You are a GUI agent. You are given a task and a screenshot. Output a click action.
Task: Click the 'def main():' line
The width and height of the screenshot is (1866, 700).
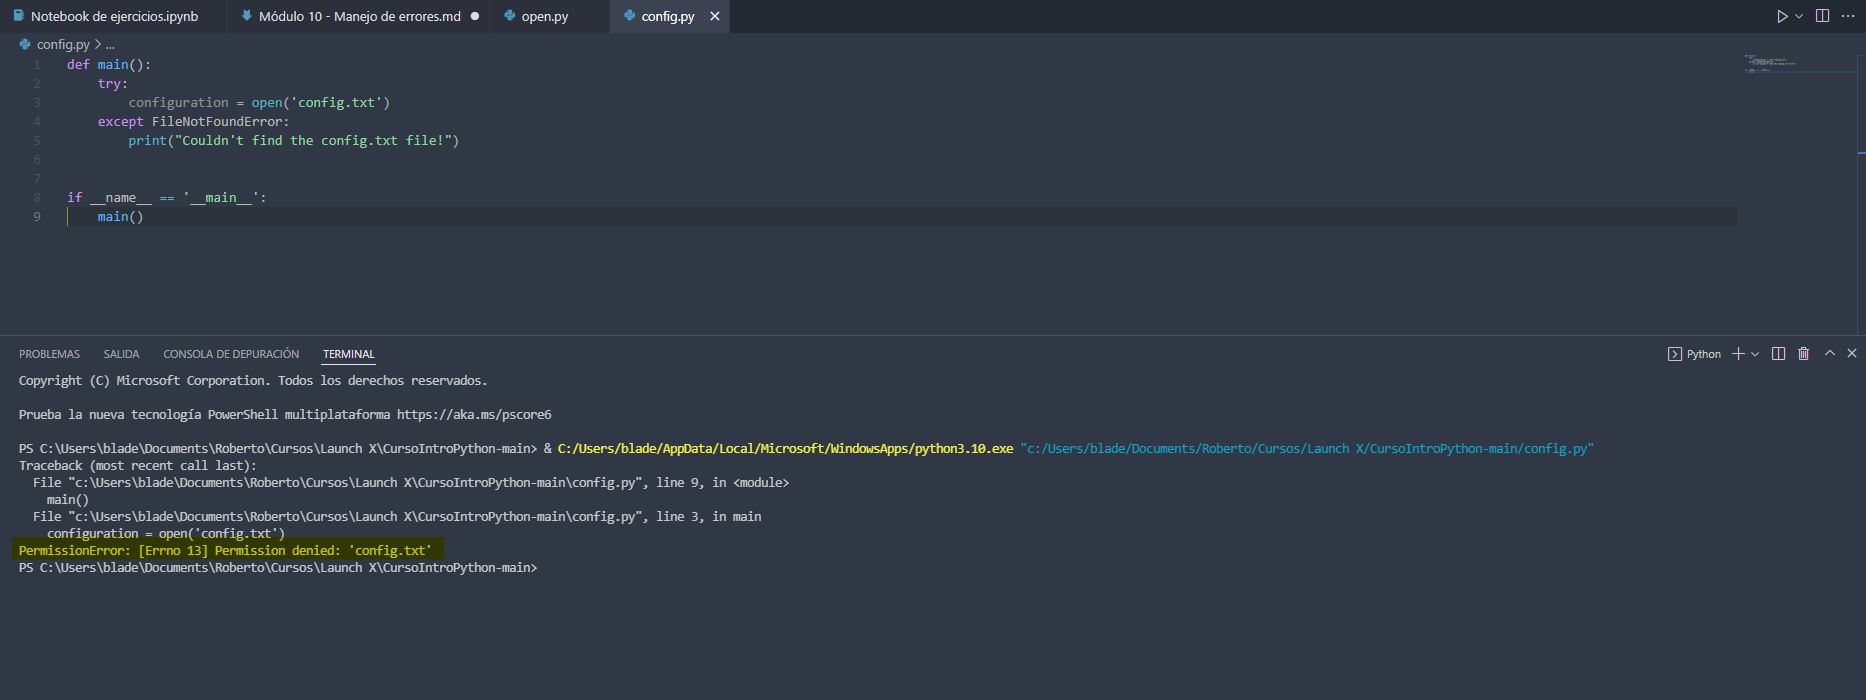tap(109, 65)
